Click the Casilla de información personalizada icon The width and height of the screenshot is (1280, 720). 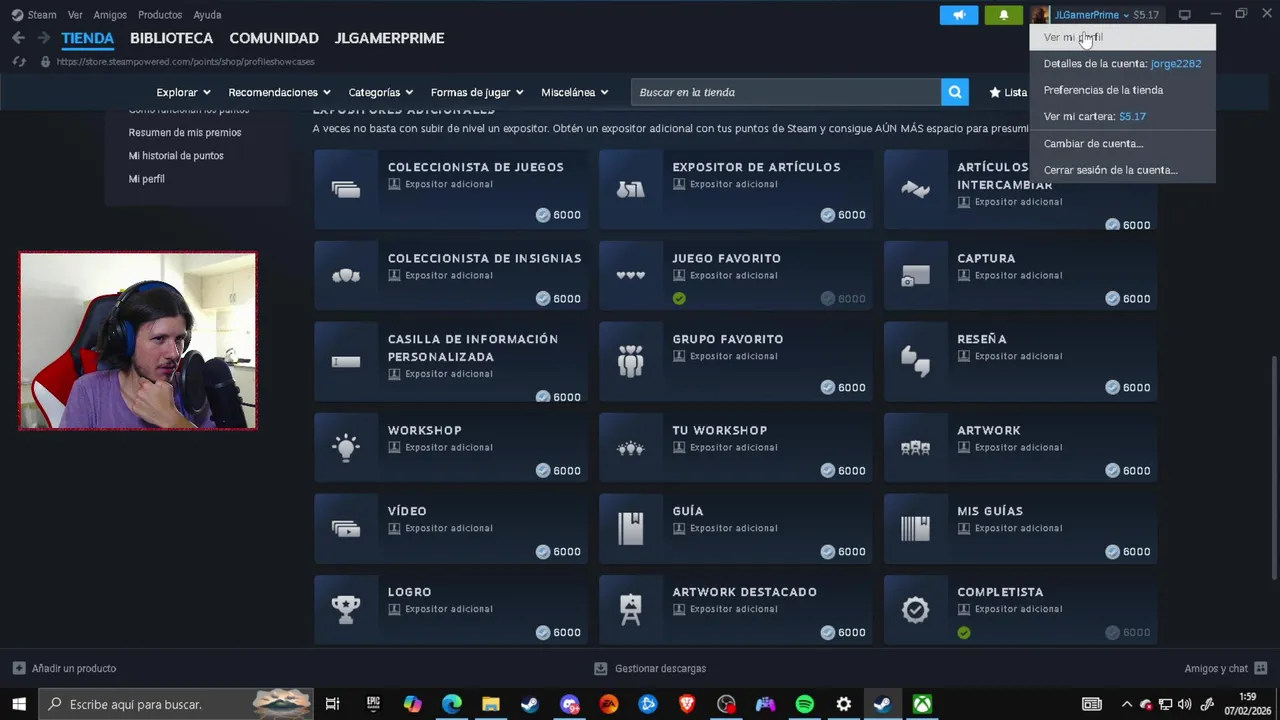tap(346, 361)
